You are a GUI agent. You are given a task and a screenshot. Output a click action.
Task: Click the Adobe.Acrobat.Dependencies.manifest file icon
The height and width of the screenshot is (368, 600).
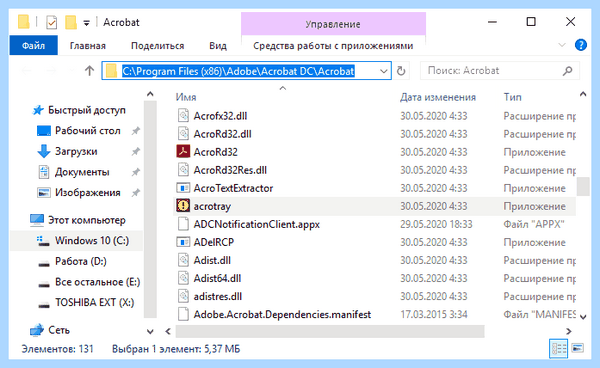(x=183, y=314)
